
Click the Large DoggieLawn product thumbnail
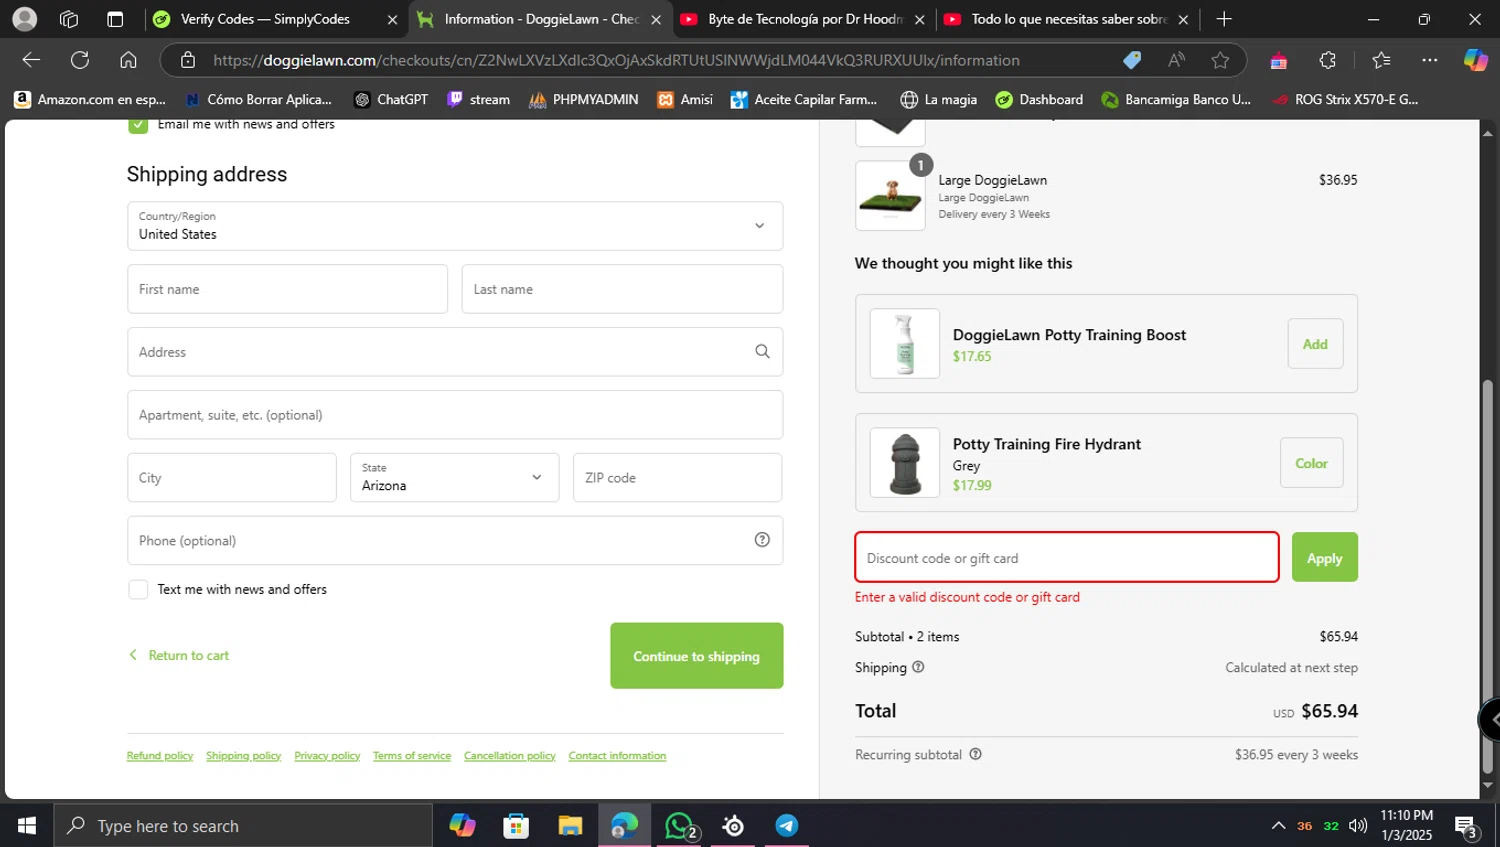pyautogui.click(x=890, y=196)
